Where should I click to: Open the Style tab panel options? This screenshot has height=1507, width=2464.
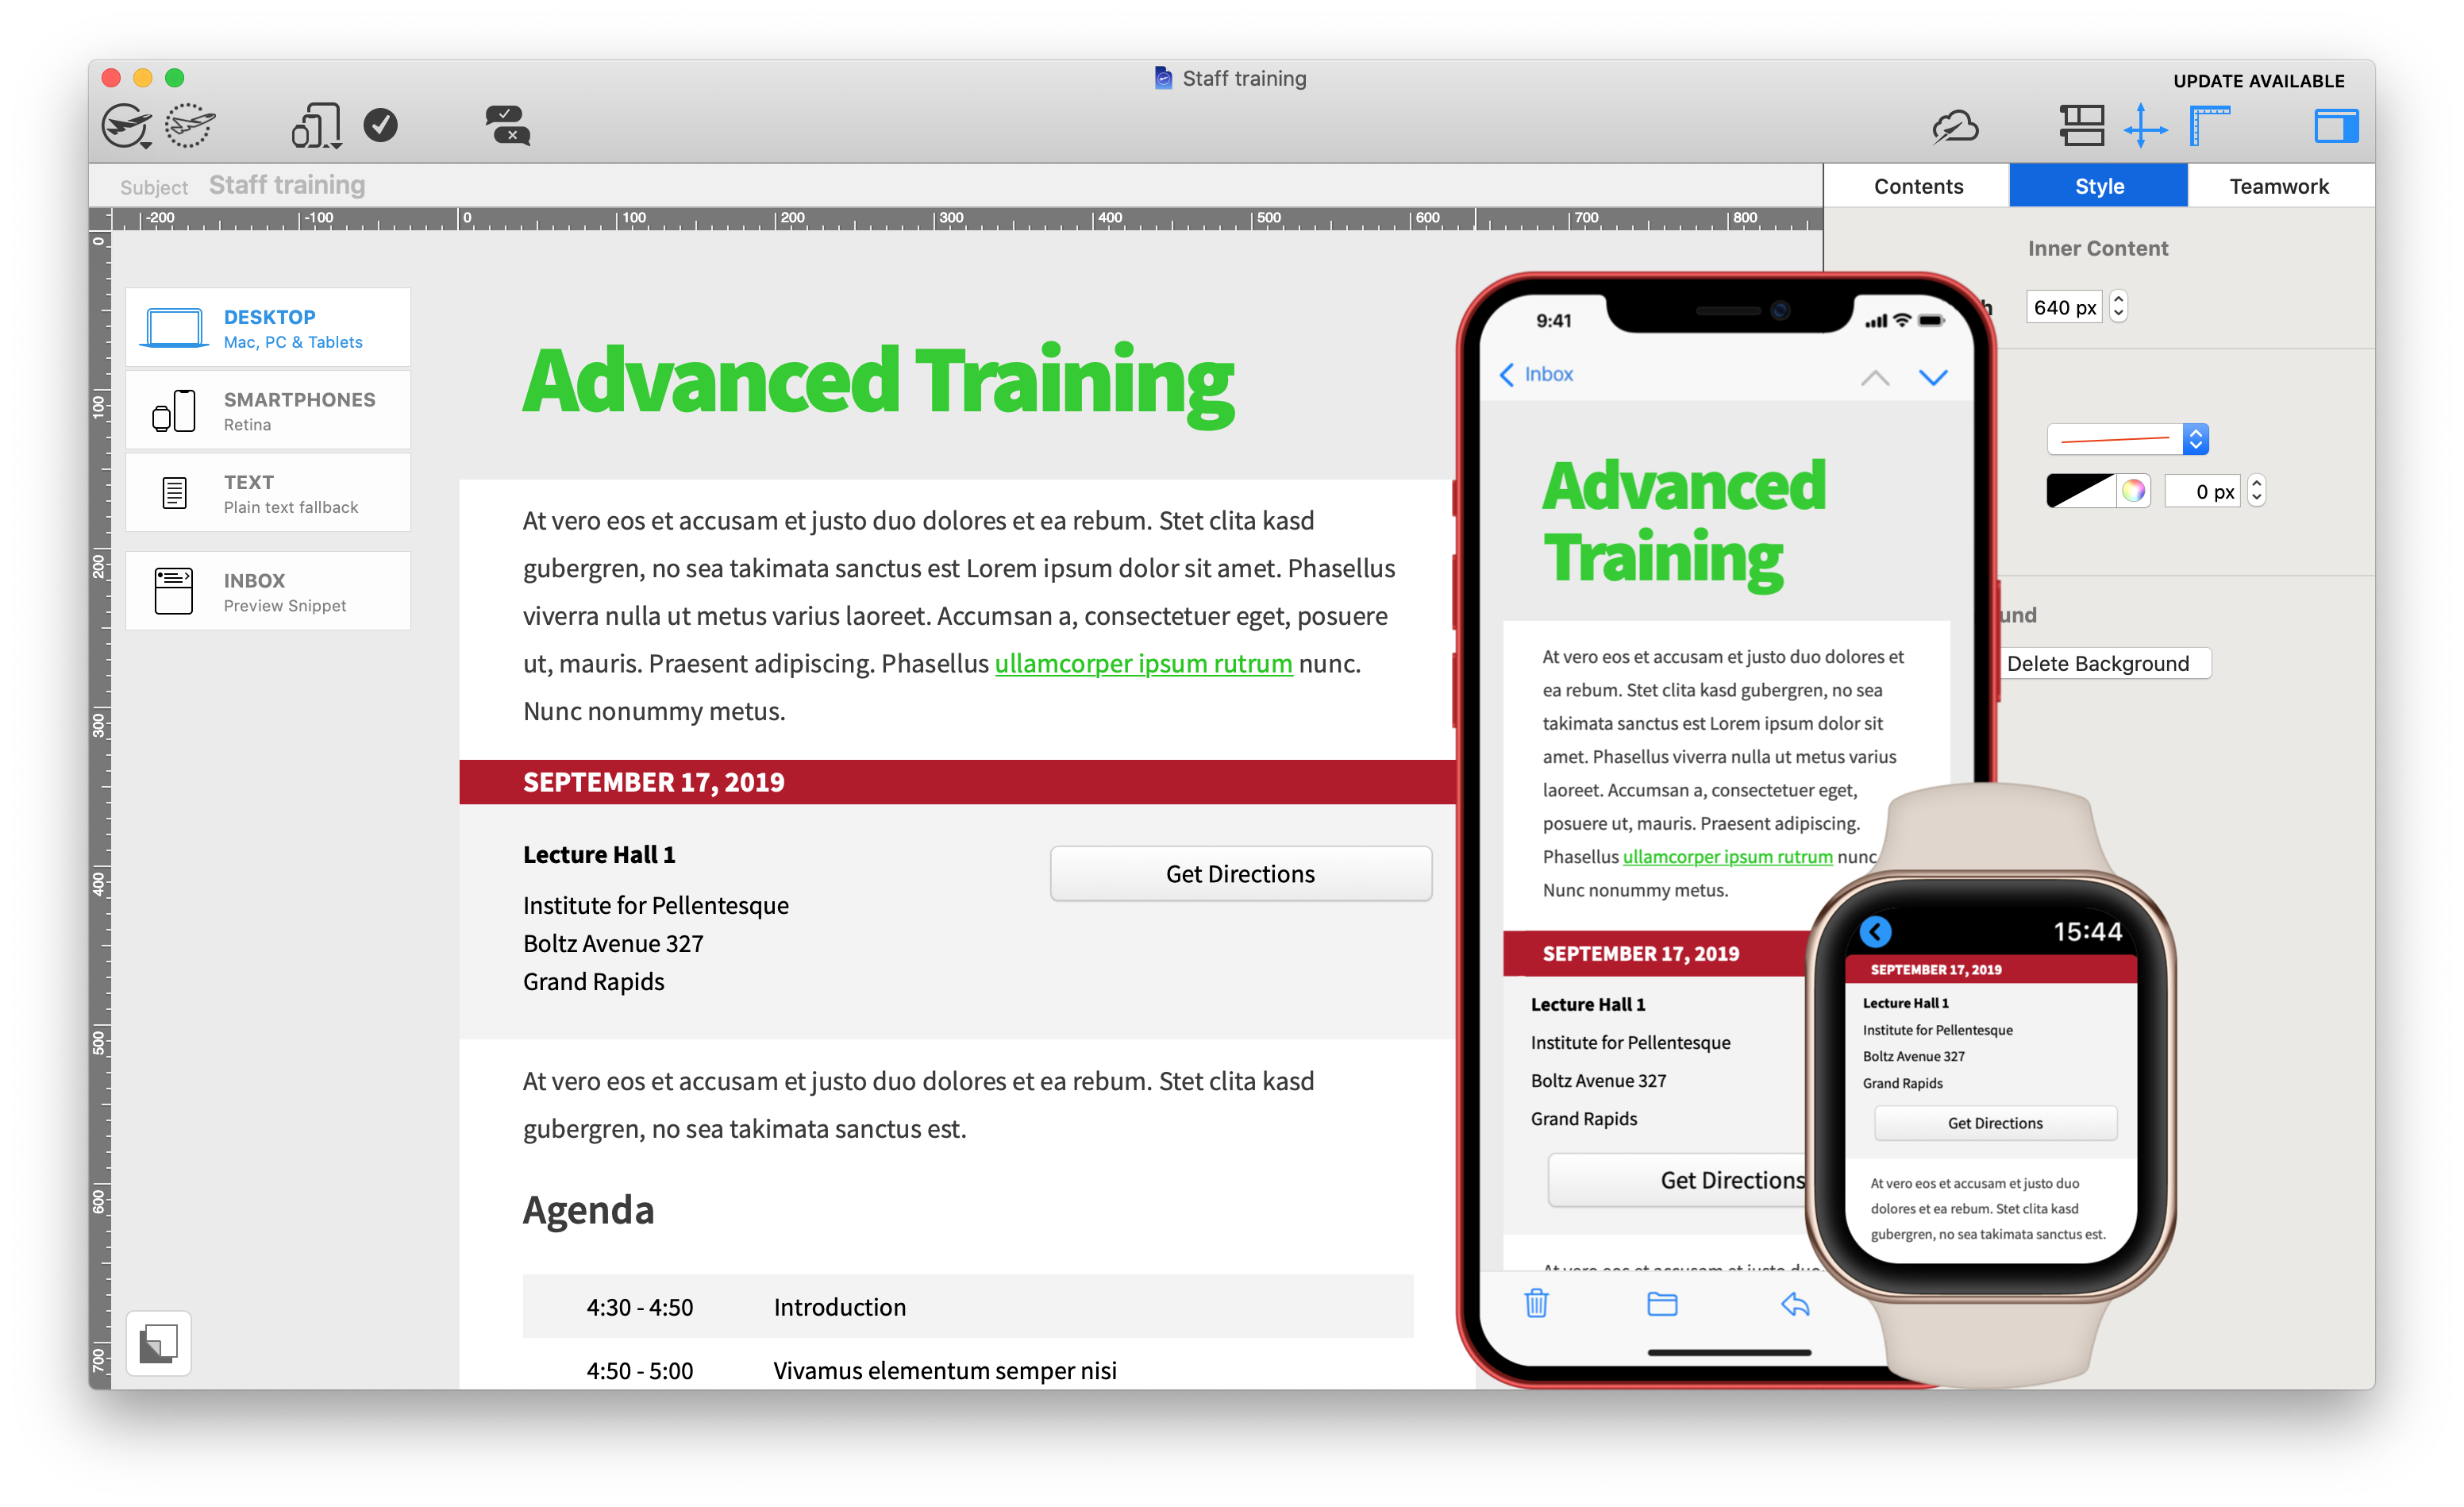(x=2098, y=185)
